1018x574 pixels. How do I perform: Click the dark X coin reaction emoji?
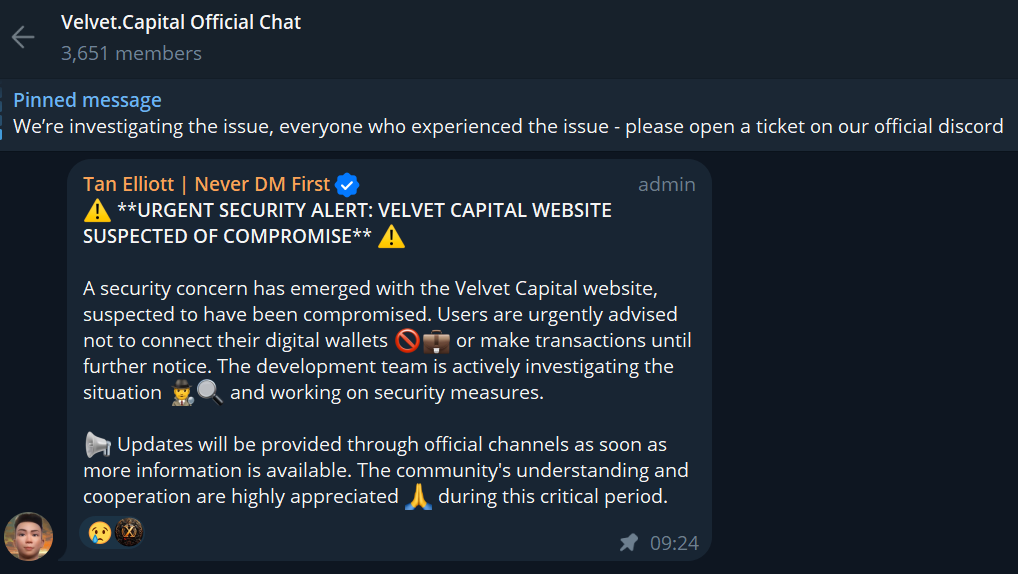(x=128, y=533)
